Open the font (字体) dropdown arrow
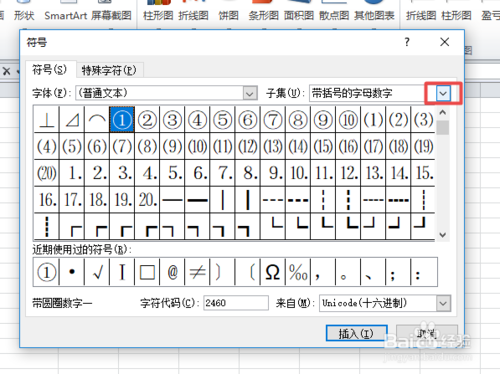The image size is (500, 374). coord(250,93)
